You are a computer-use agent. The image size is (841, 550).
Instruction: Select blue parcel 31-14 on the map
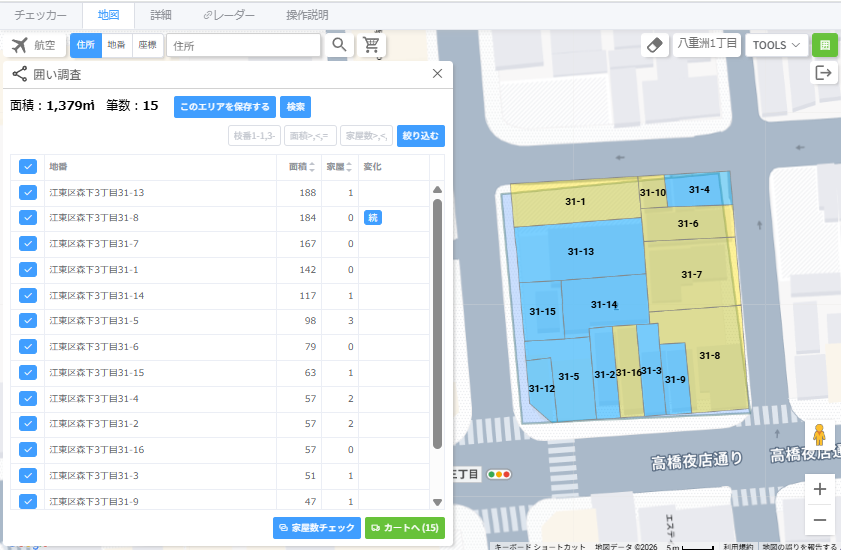click(604, 304)
